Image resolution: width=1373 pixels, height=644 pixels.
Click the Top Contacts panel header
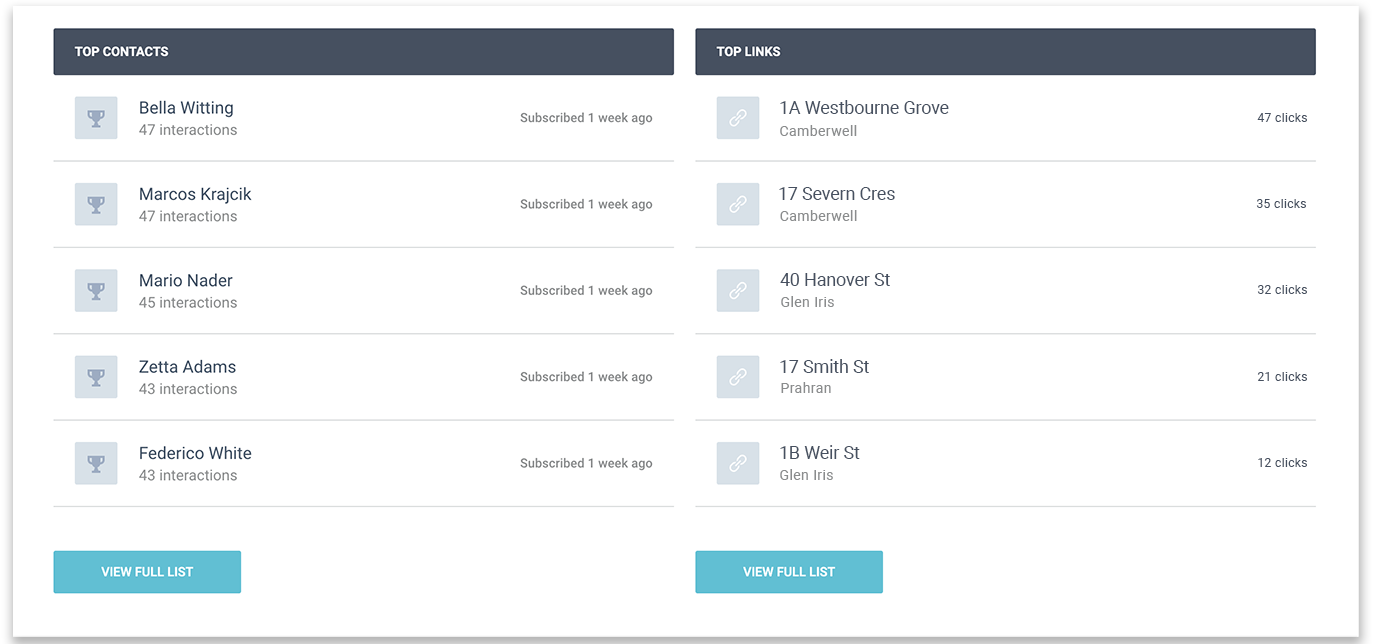coord(363,51)
